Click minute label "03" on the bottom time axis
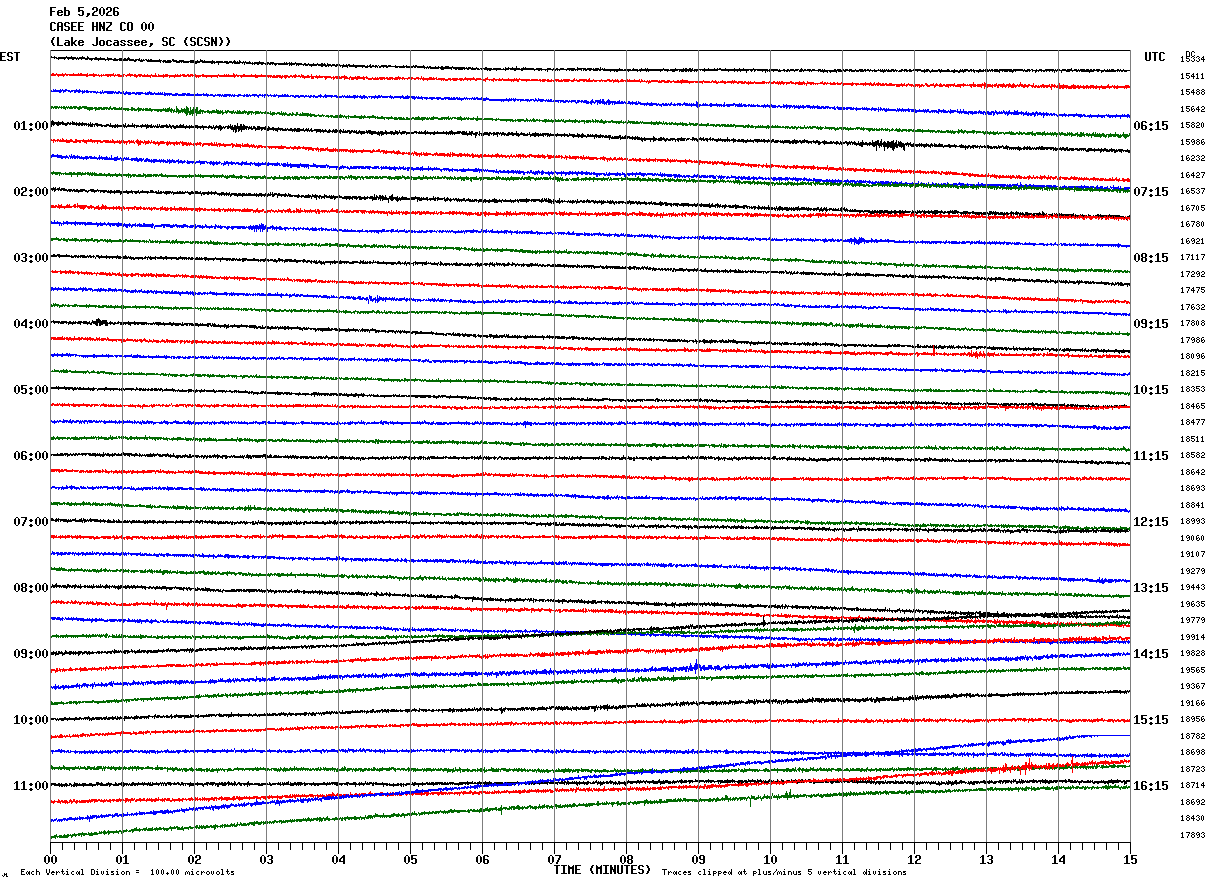The width and height of the screenshot is (1210, 886). coord(266,859)
